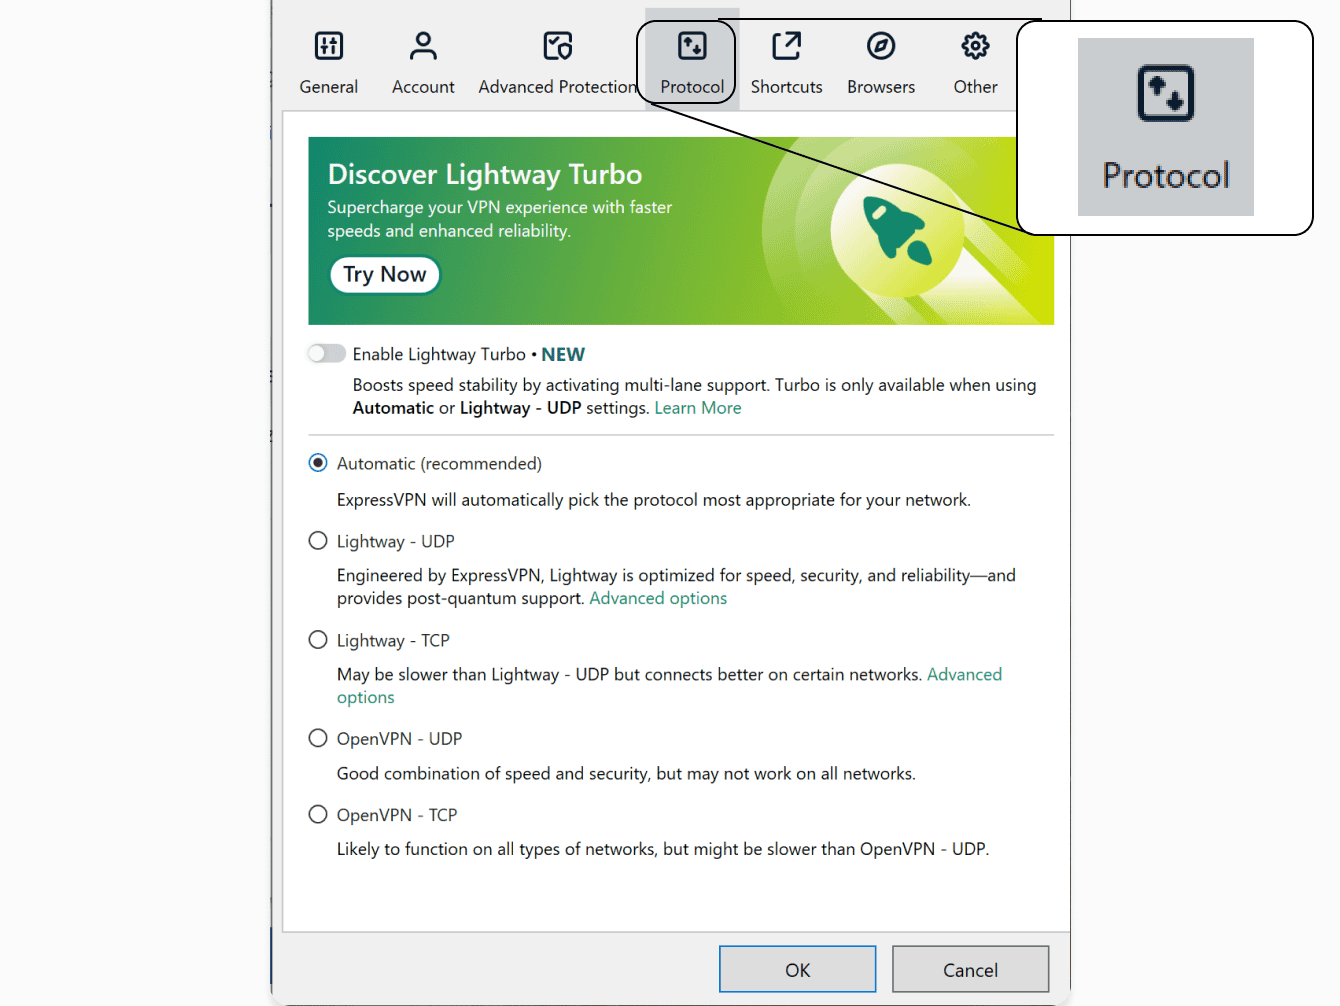Switch to the Account tab
This screenshot has width=1340, height=1006.
click(x=423, y=62)
